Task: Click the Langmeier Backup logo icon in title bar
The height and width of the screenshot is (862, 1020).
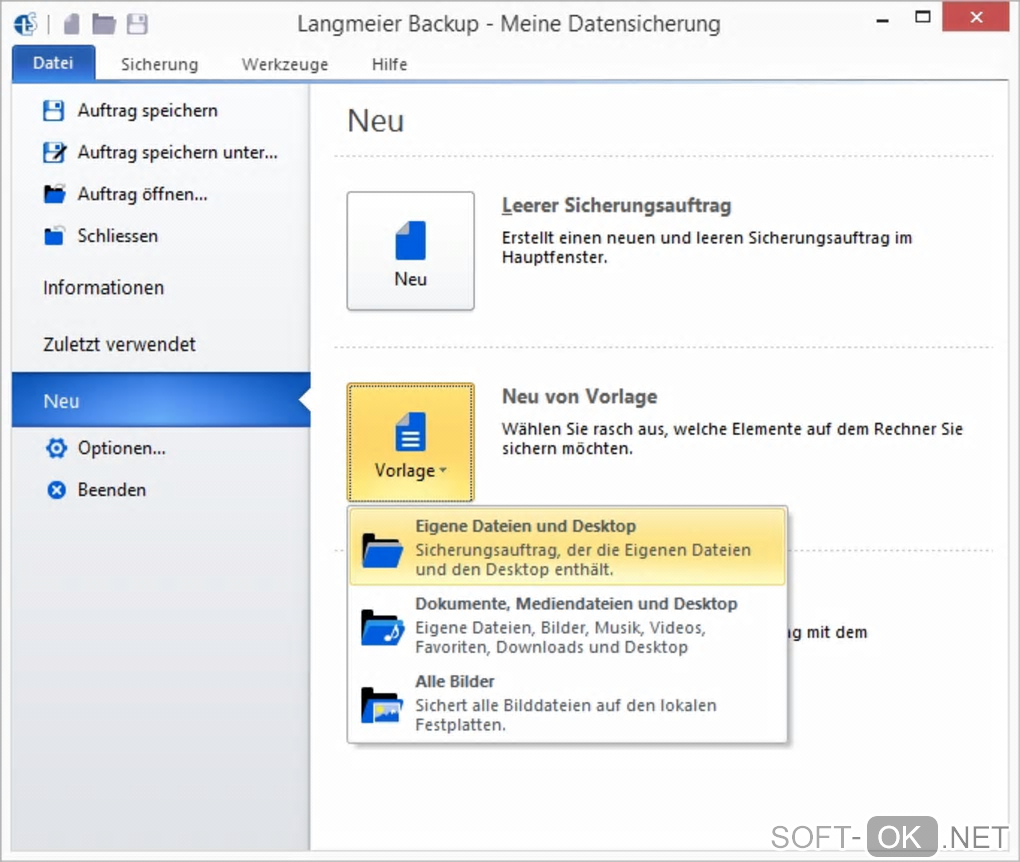Action: (x=26, y=25)
